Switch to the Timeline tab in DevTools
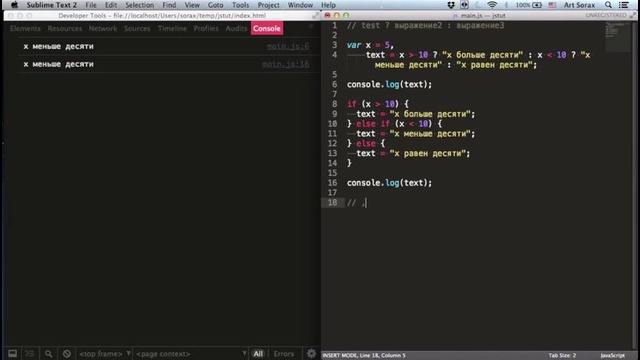The height and width of the screenshot is (360, 640). click(x=172, y=28)
